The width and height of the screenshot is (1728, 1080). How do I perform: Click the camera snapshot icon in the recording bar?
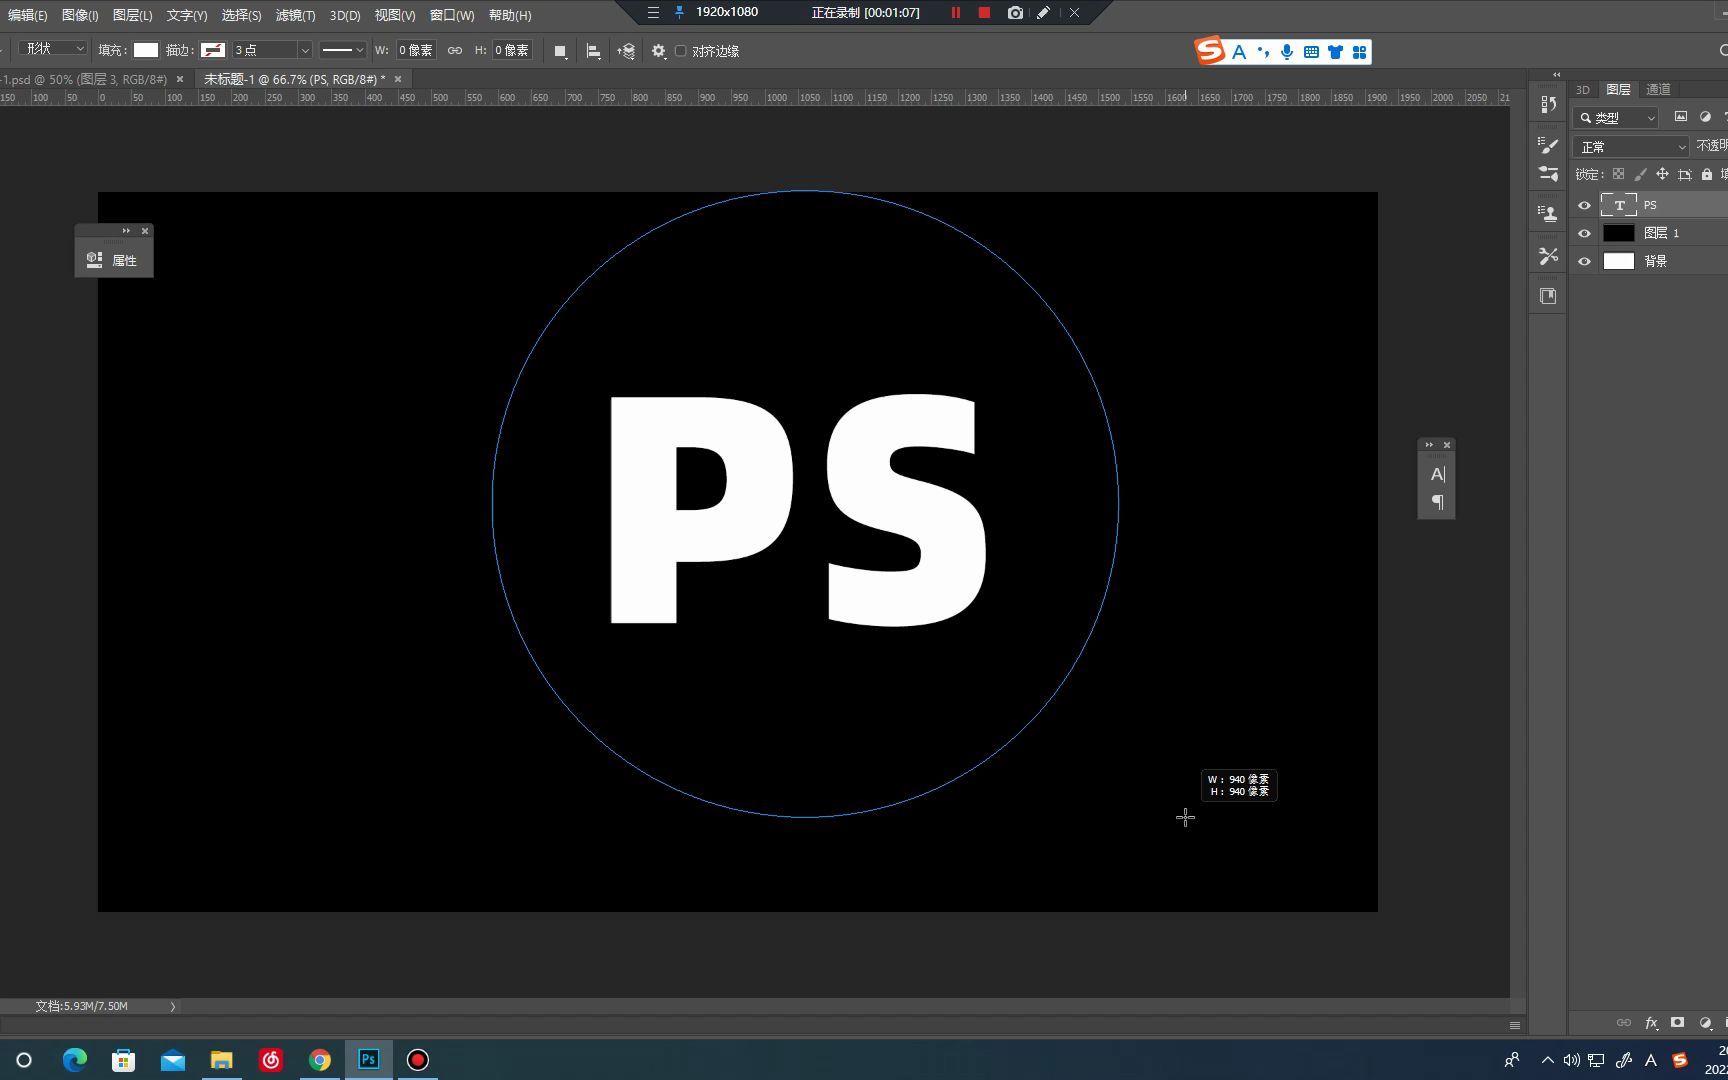pyautogui.click(x=1015, y=13)
